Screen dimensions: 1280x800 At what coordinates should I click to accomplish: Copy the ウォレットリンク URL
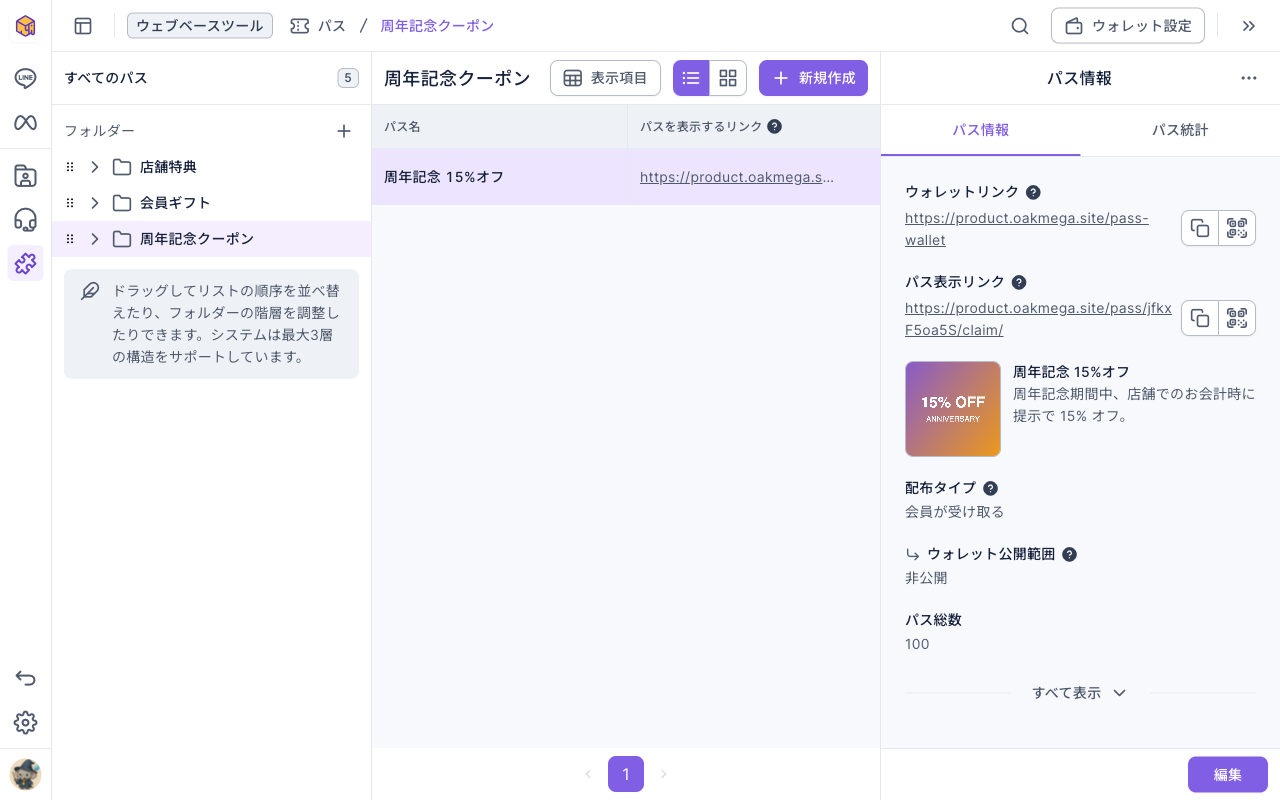1200,228
